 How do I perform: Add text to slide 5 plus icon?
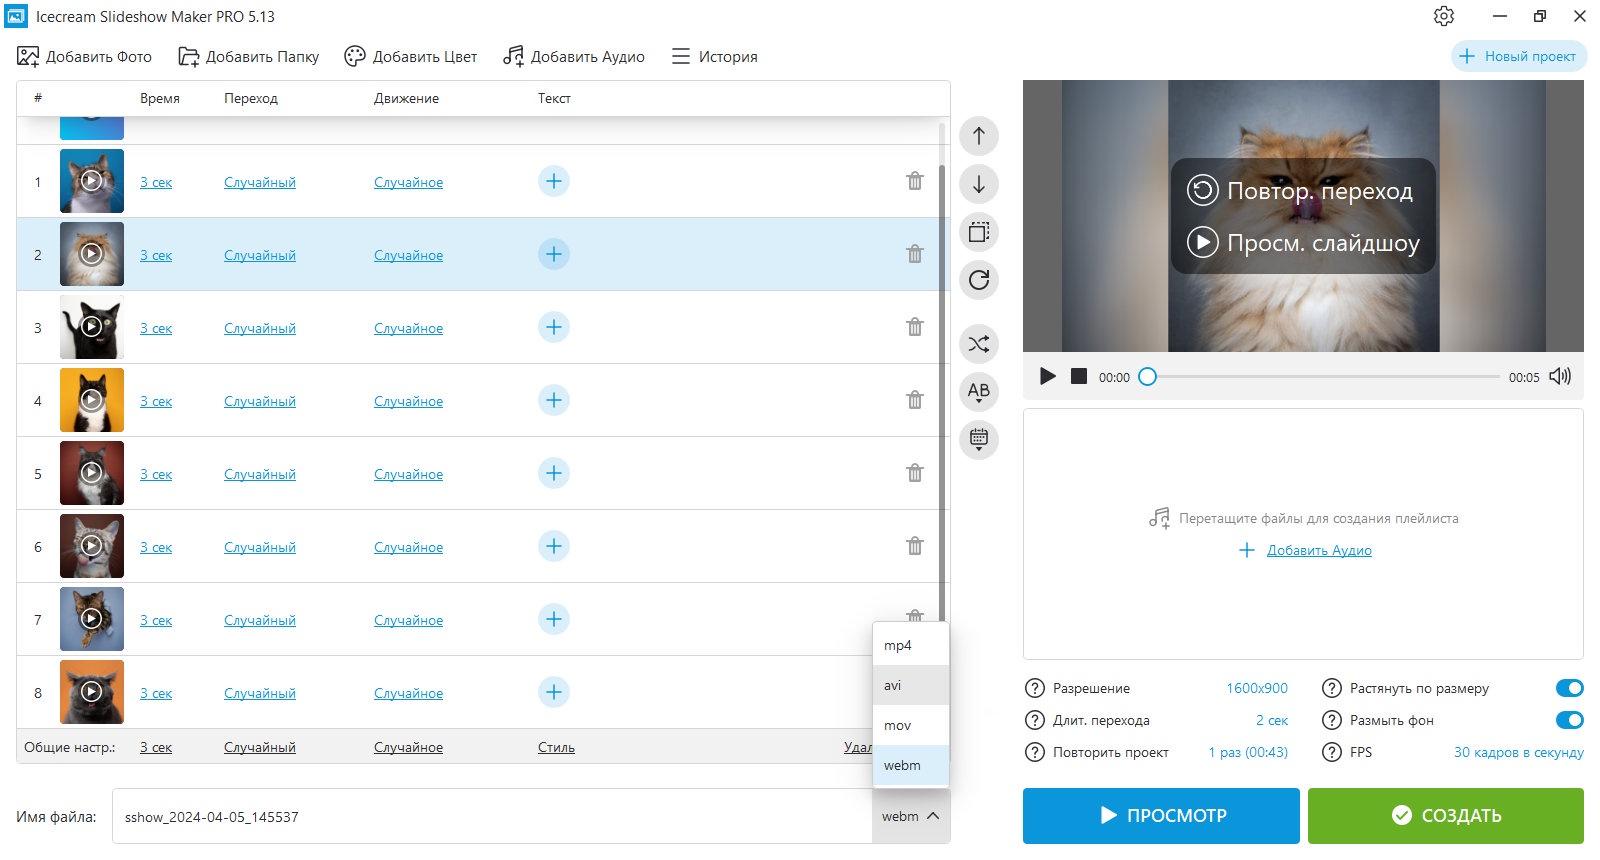[553, 473]
